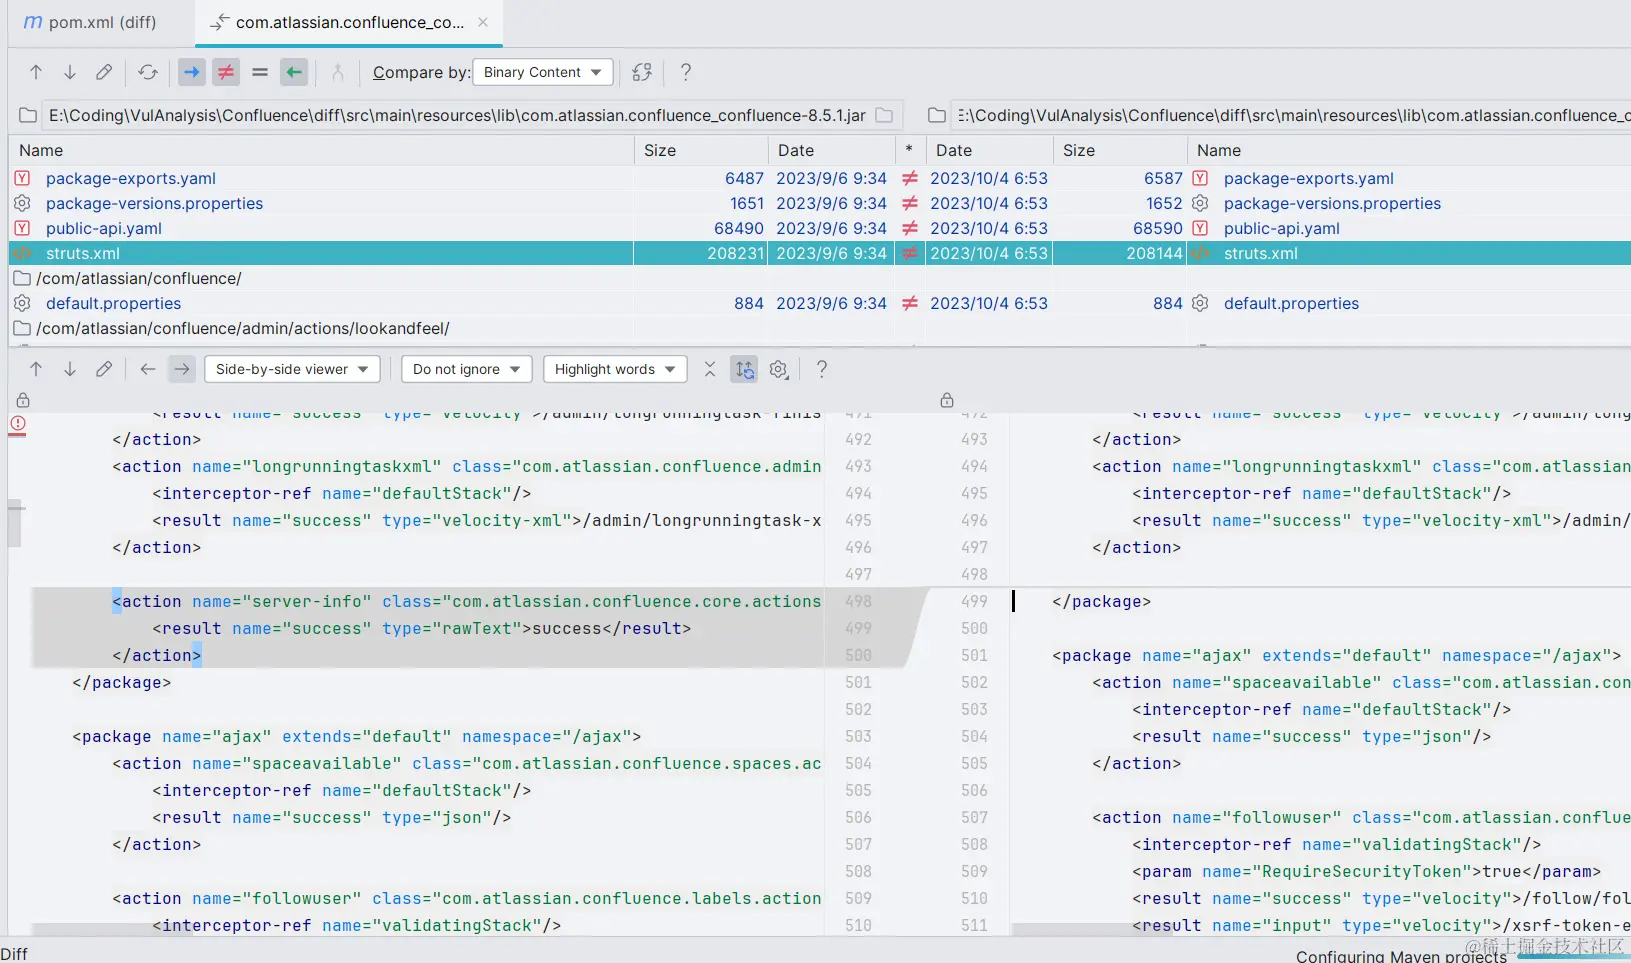1631x963 pixels.
Task: Click the right pane lock icon
Action: [947, 400]
